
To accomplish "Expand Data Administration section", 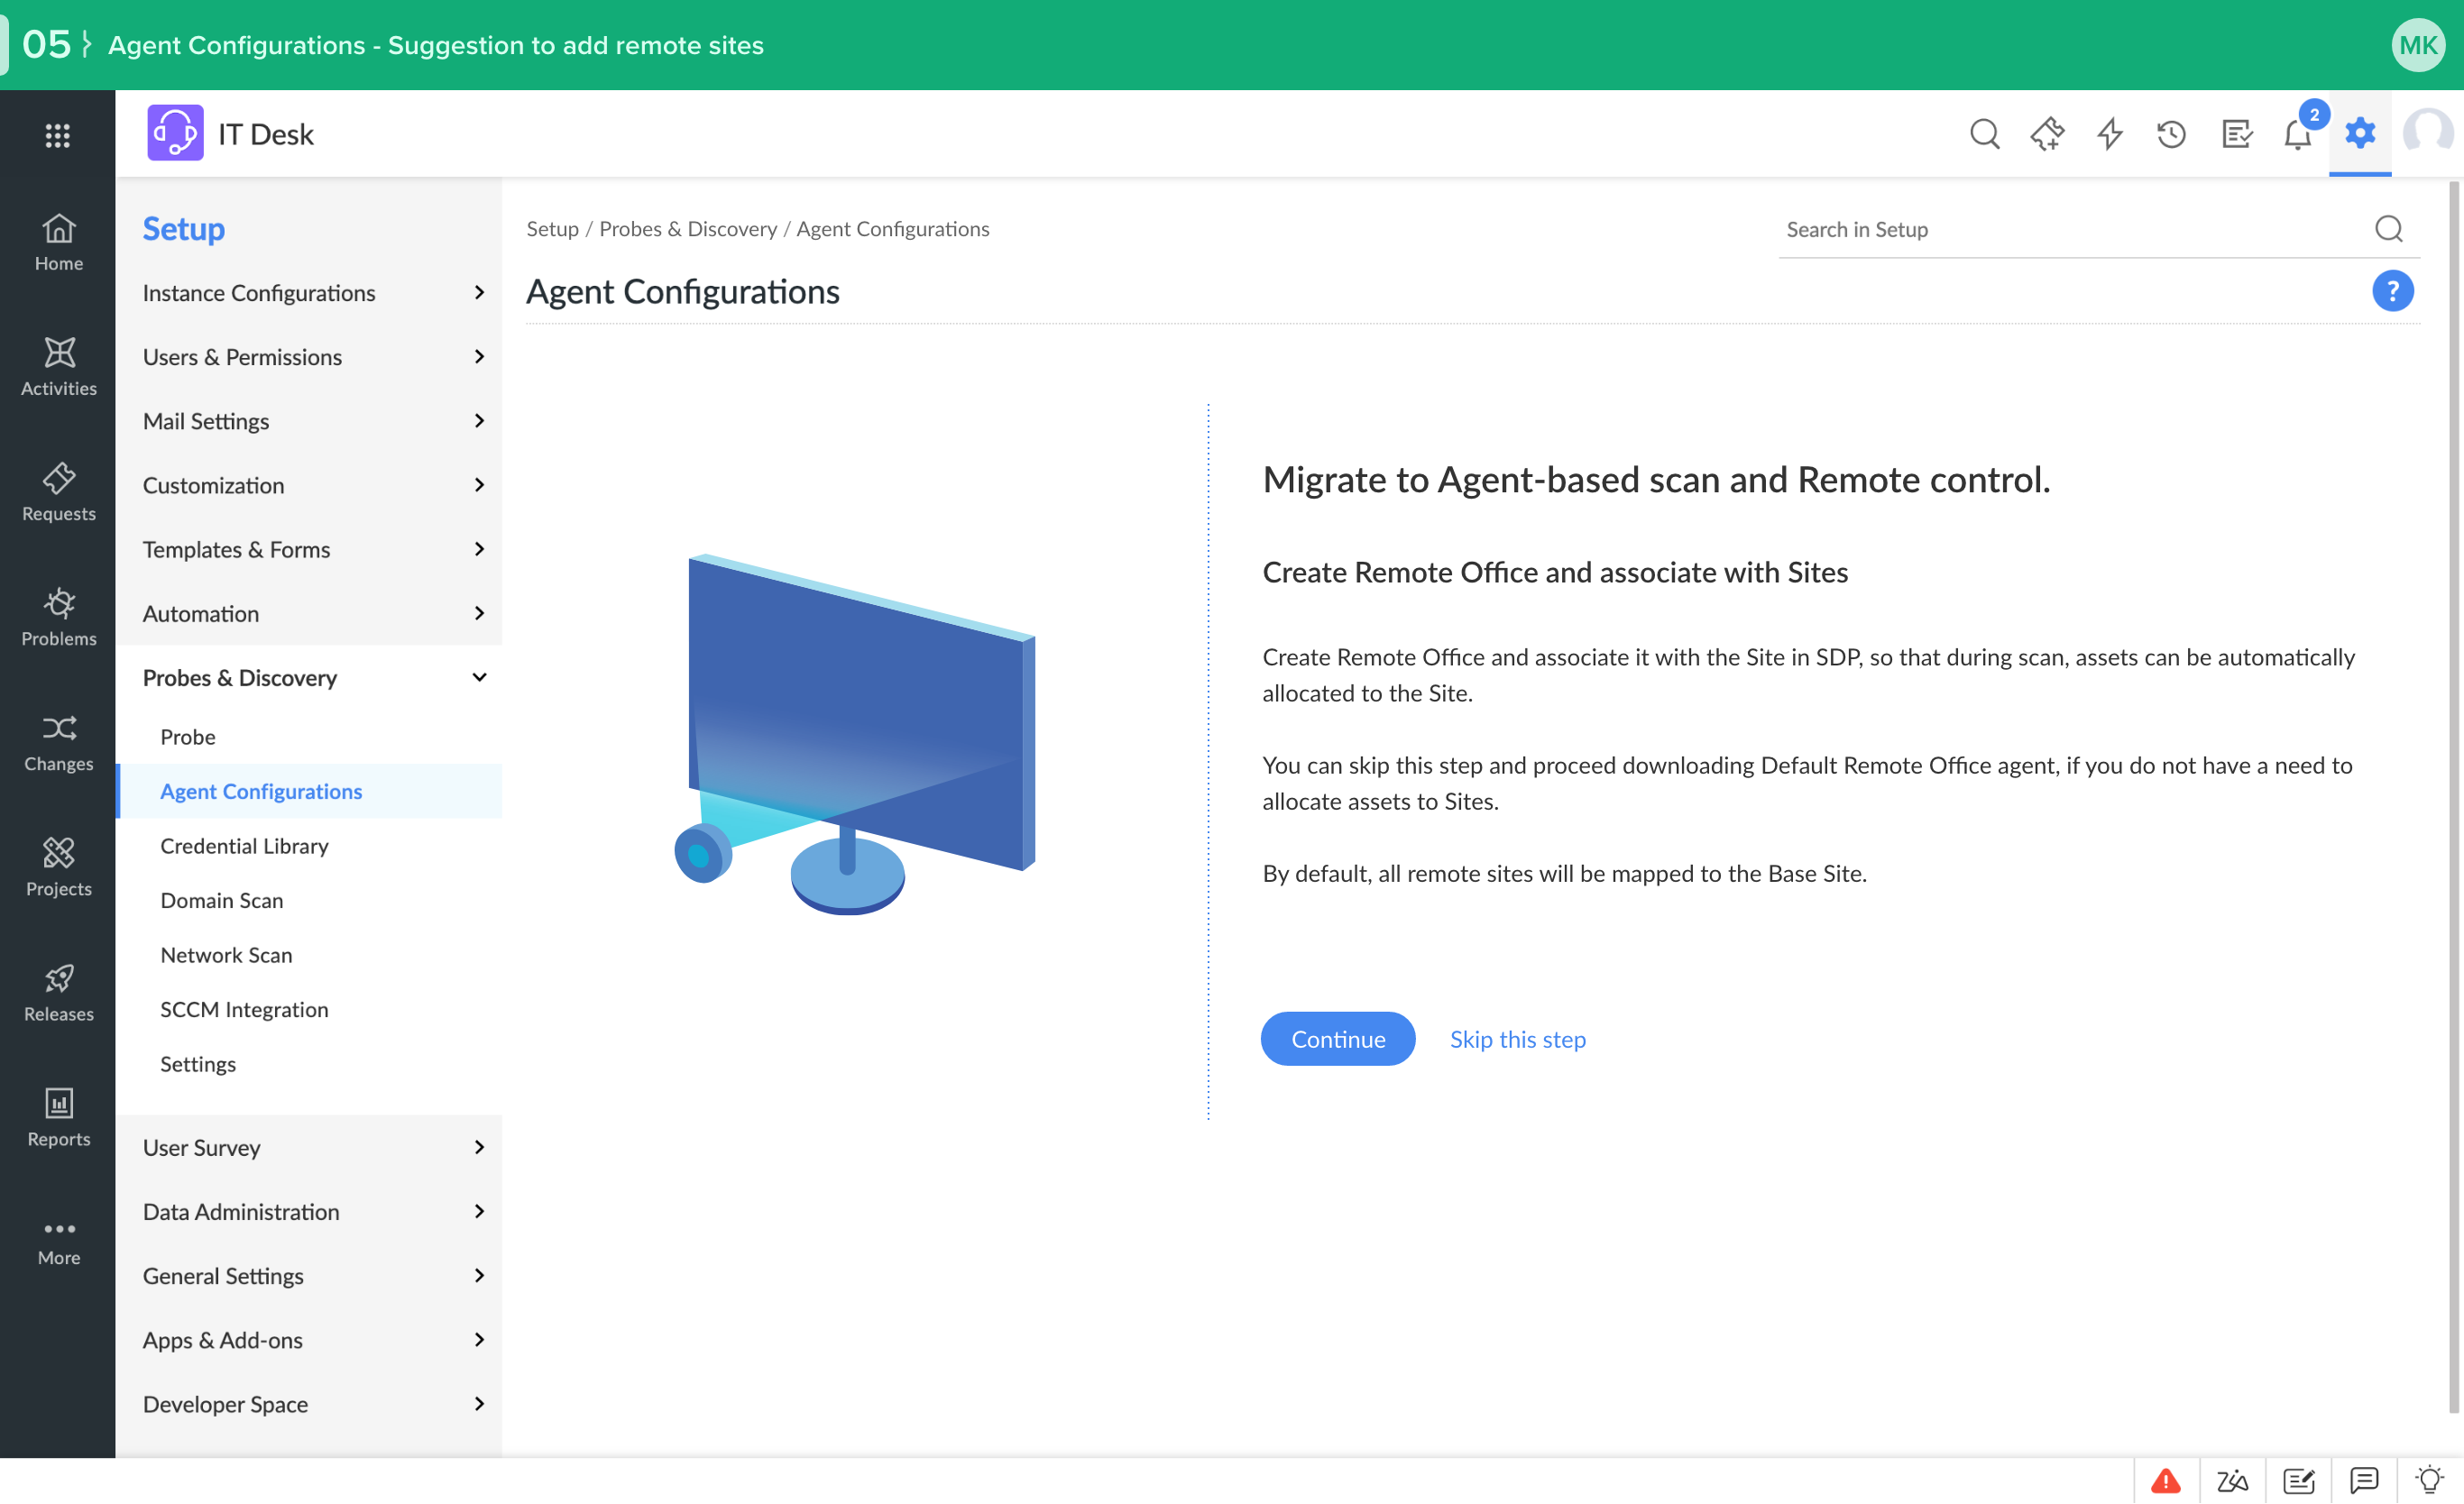I will pyautogui.click(x=309, y=1212).
